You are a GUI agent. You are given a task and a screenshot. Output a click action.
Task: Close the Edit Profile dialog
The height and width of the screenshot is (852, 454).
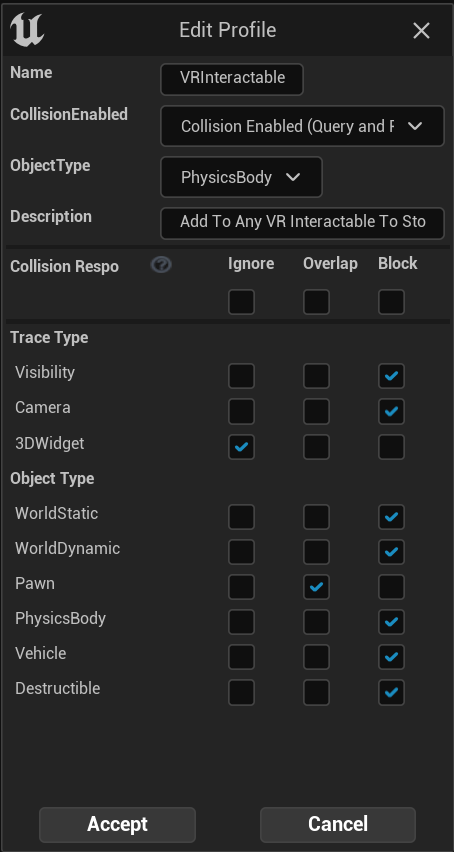pos(421,30)
